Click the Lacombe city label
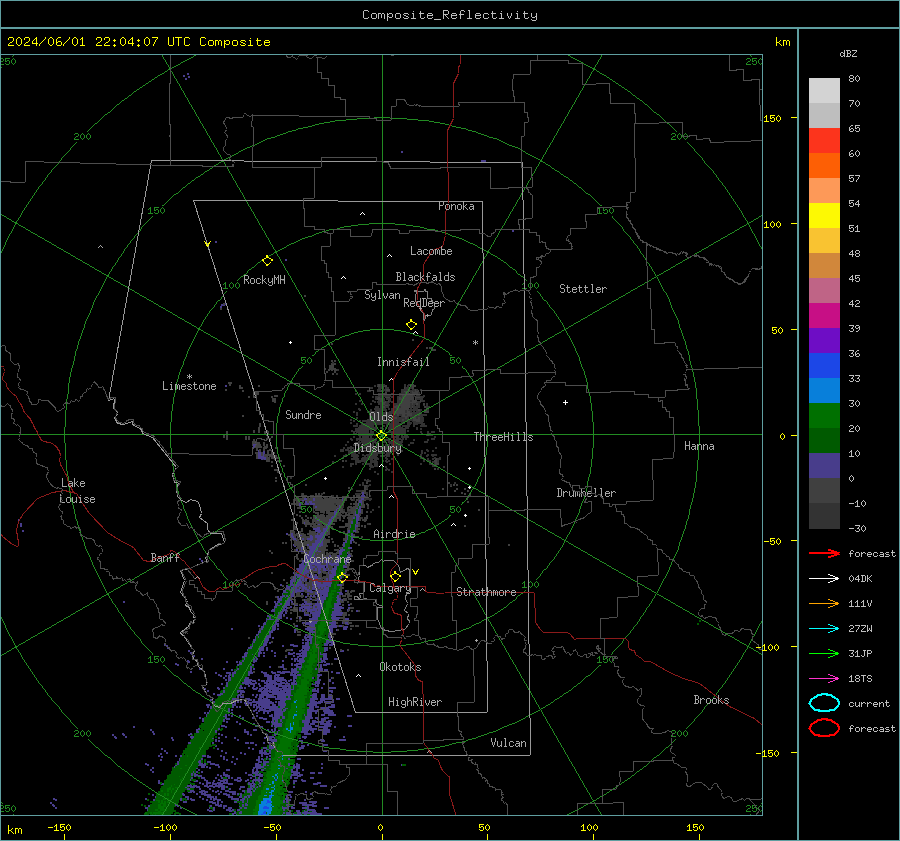Viewport: 900px width, 841px height. click(431, 251)
